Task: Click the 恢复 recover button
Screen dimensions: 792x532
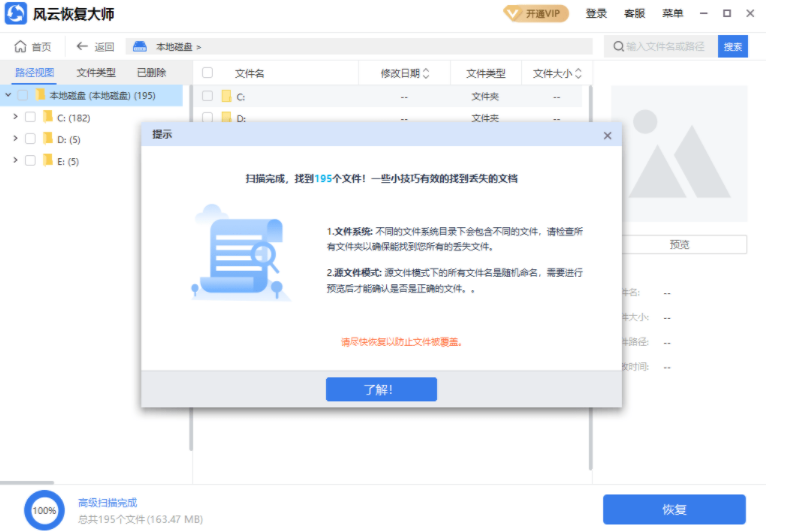Action: [674, 509]
